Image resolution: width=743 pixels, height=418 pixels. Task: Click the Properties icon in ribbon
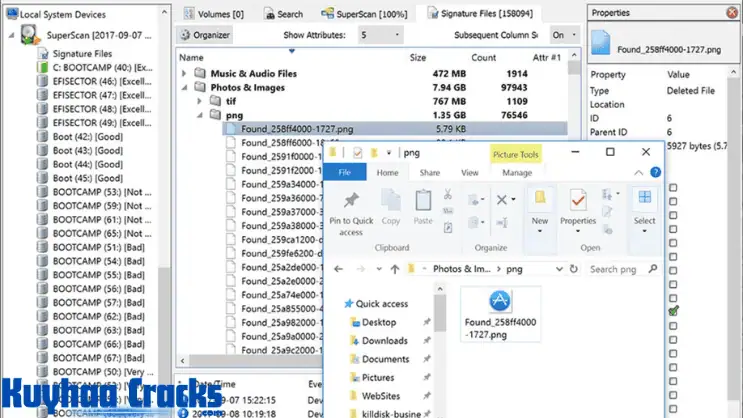pos(577,201)
